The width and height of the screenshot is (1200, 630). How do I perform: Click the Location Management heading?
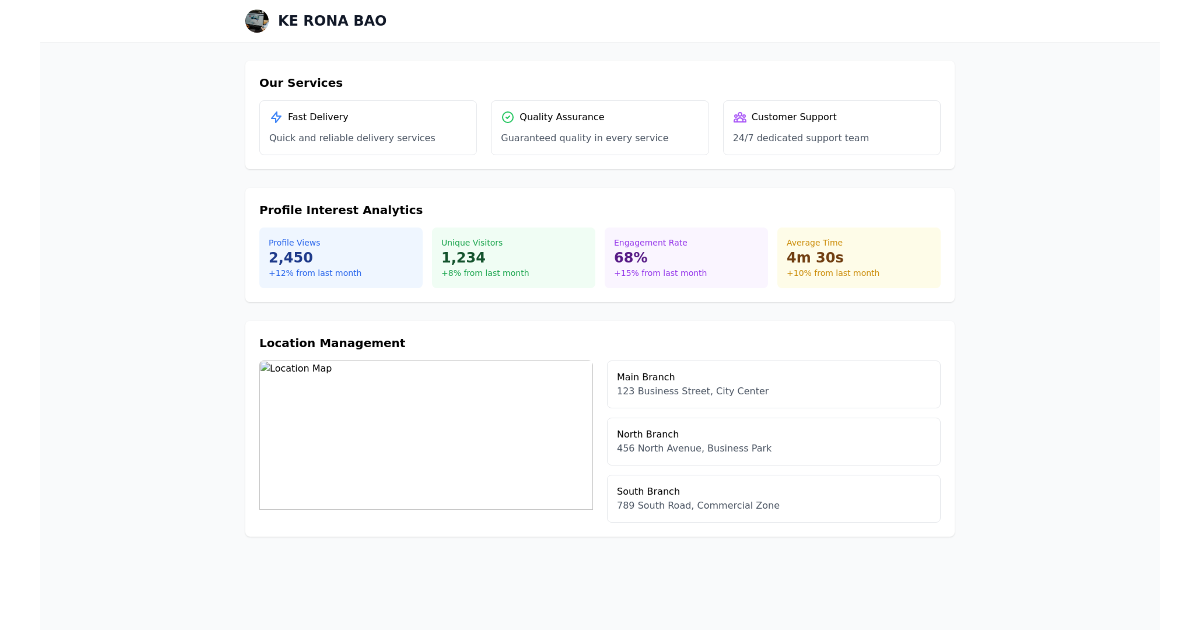coord(332,342)
